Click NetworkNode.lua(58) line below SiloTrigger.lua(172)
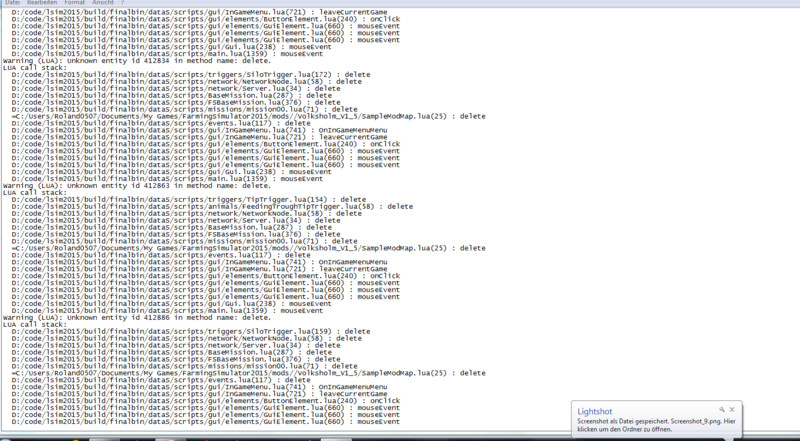This screenshot has height=441, width=800. (x=187, y=82)
